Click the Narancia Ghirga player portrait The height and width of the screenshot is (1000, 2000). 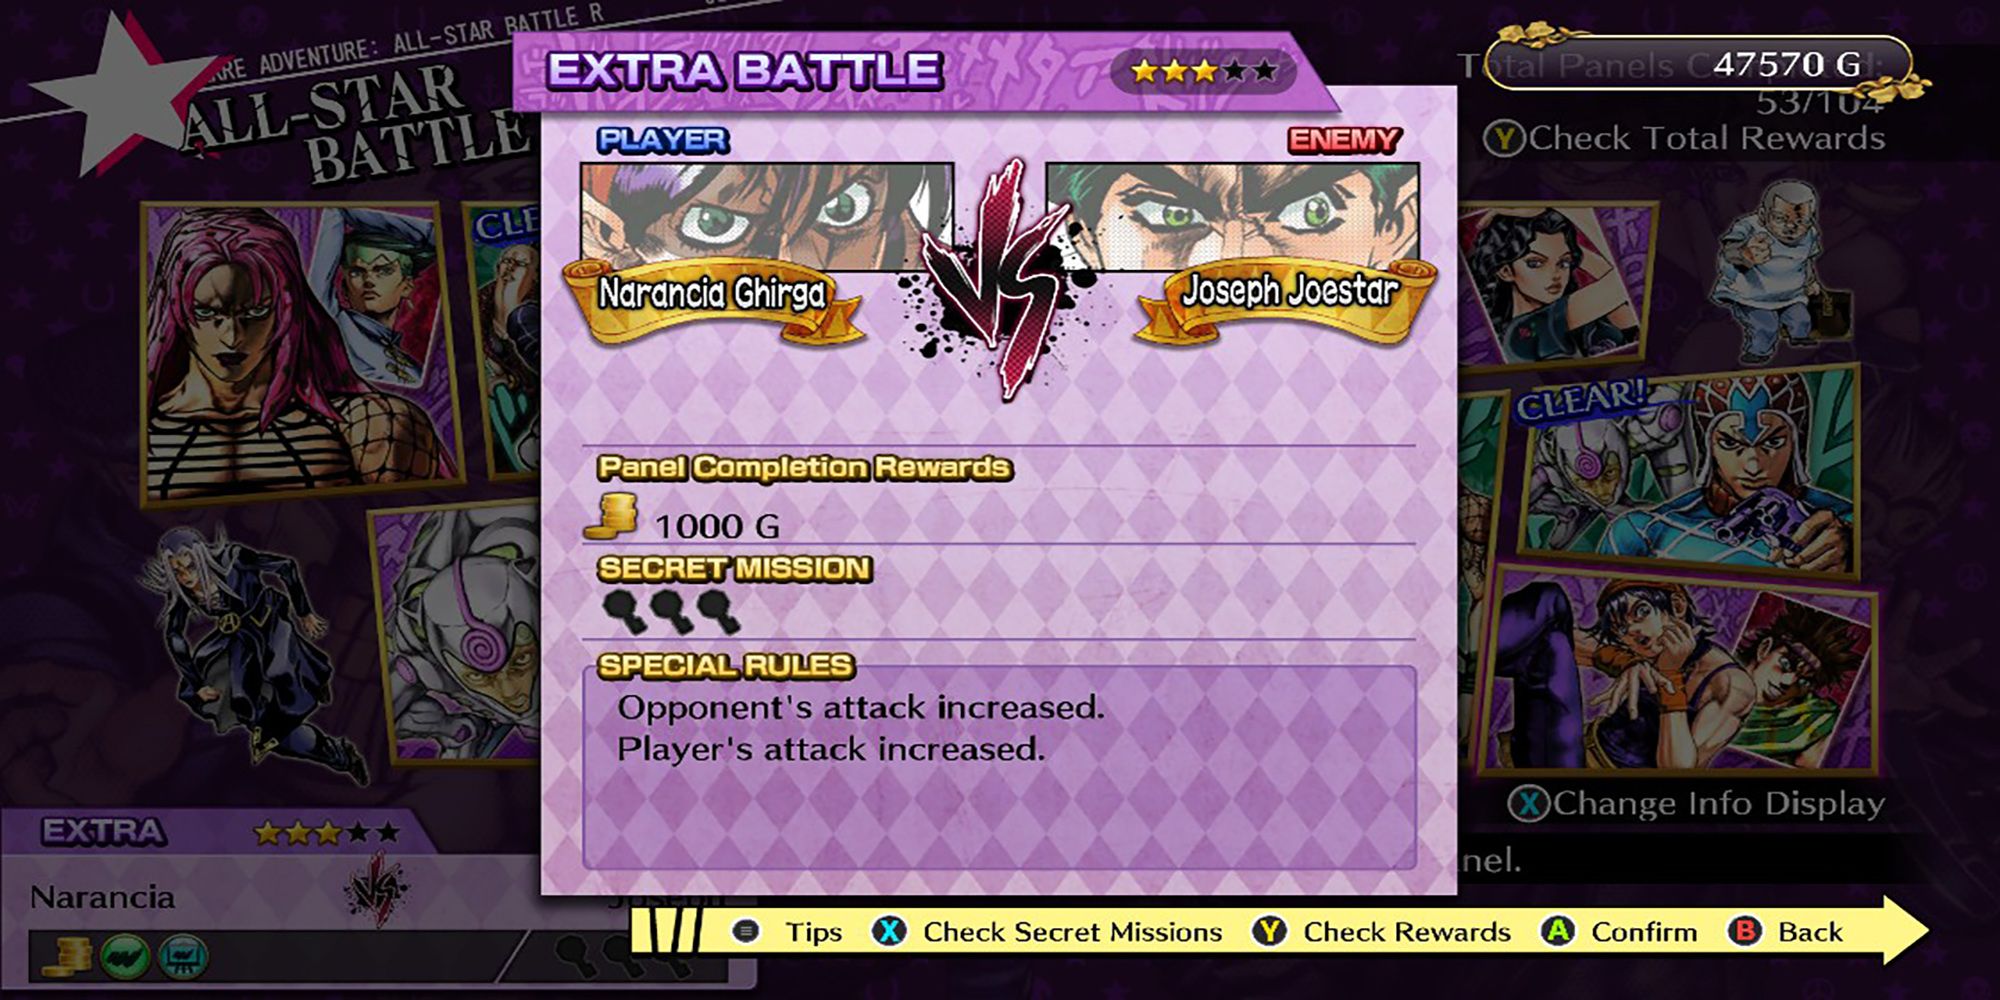click(767, 216)
